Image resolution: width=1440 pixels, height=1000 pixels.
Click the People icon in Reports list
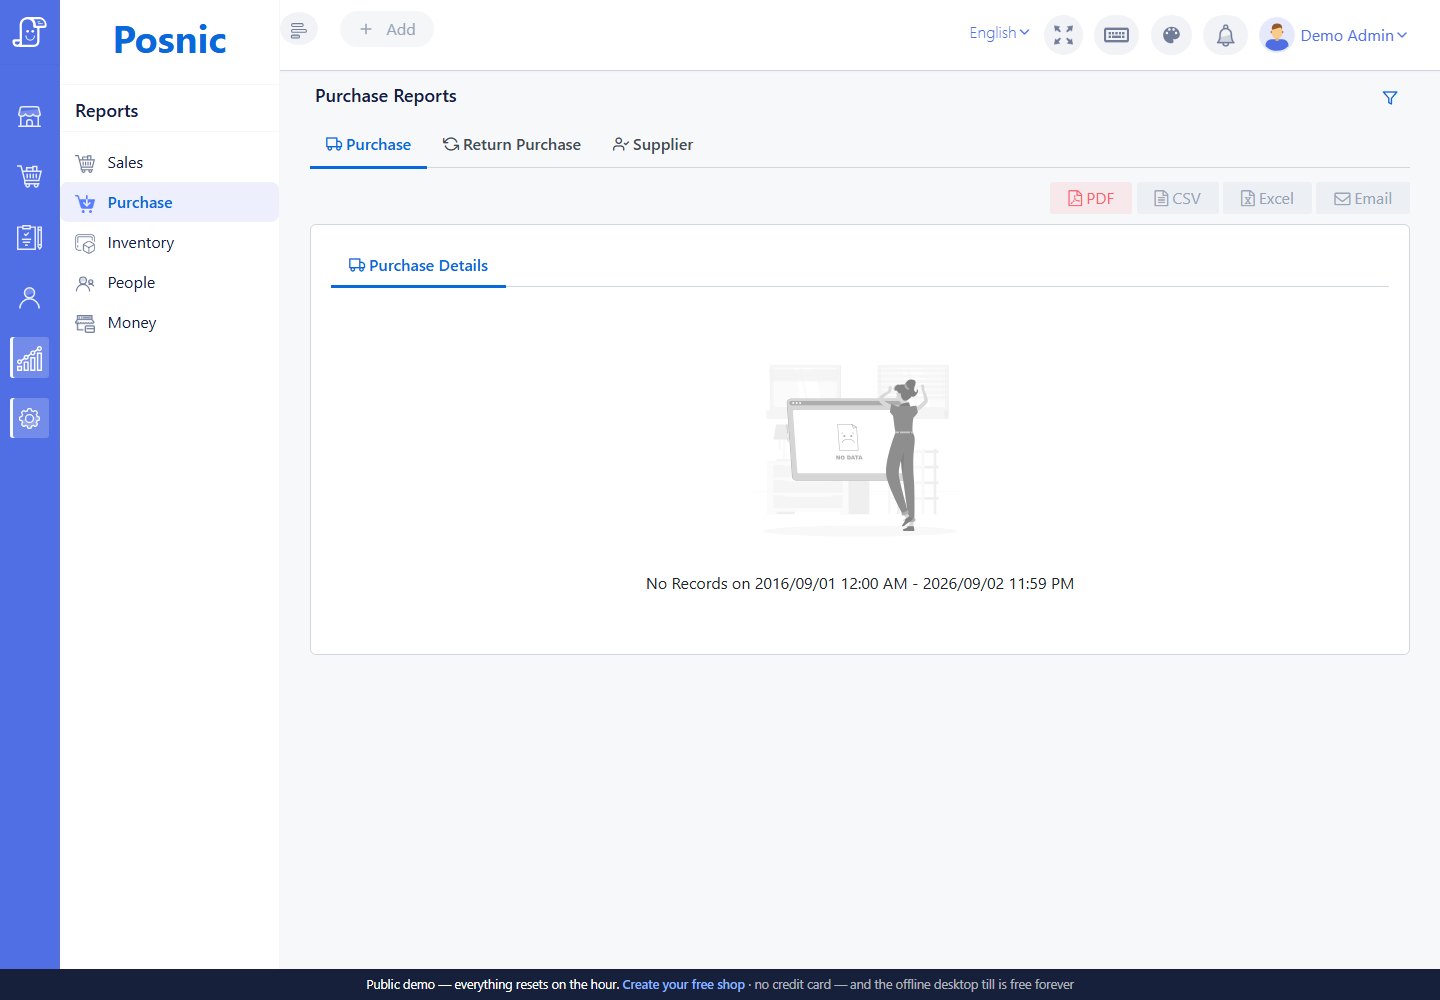(x=86, y=283)
